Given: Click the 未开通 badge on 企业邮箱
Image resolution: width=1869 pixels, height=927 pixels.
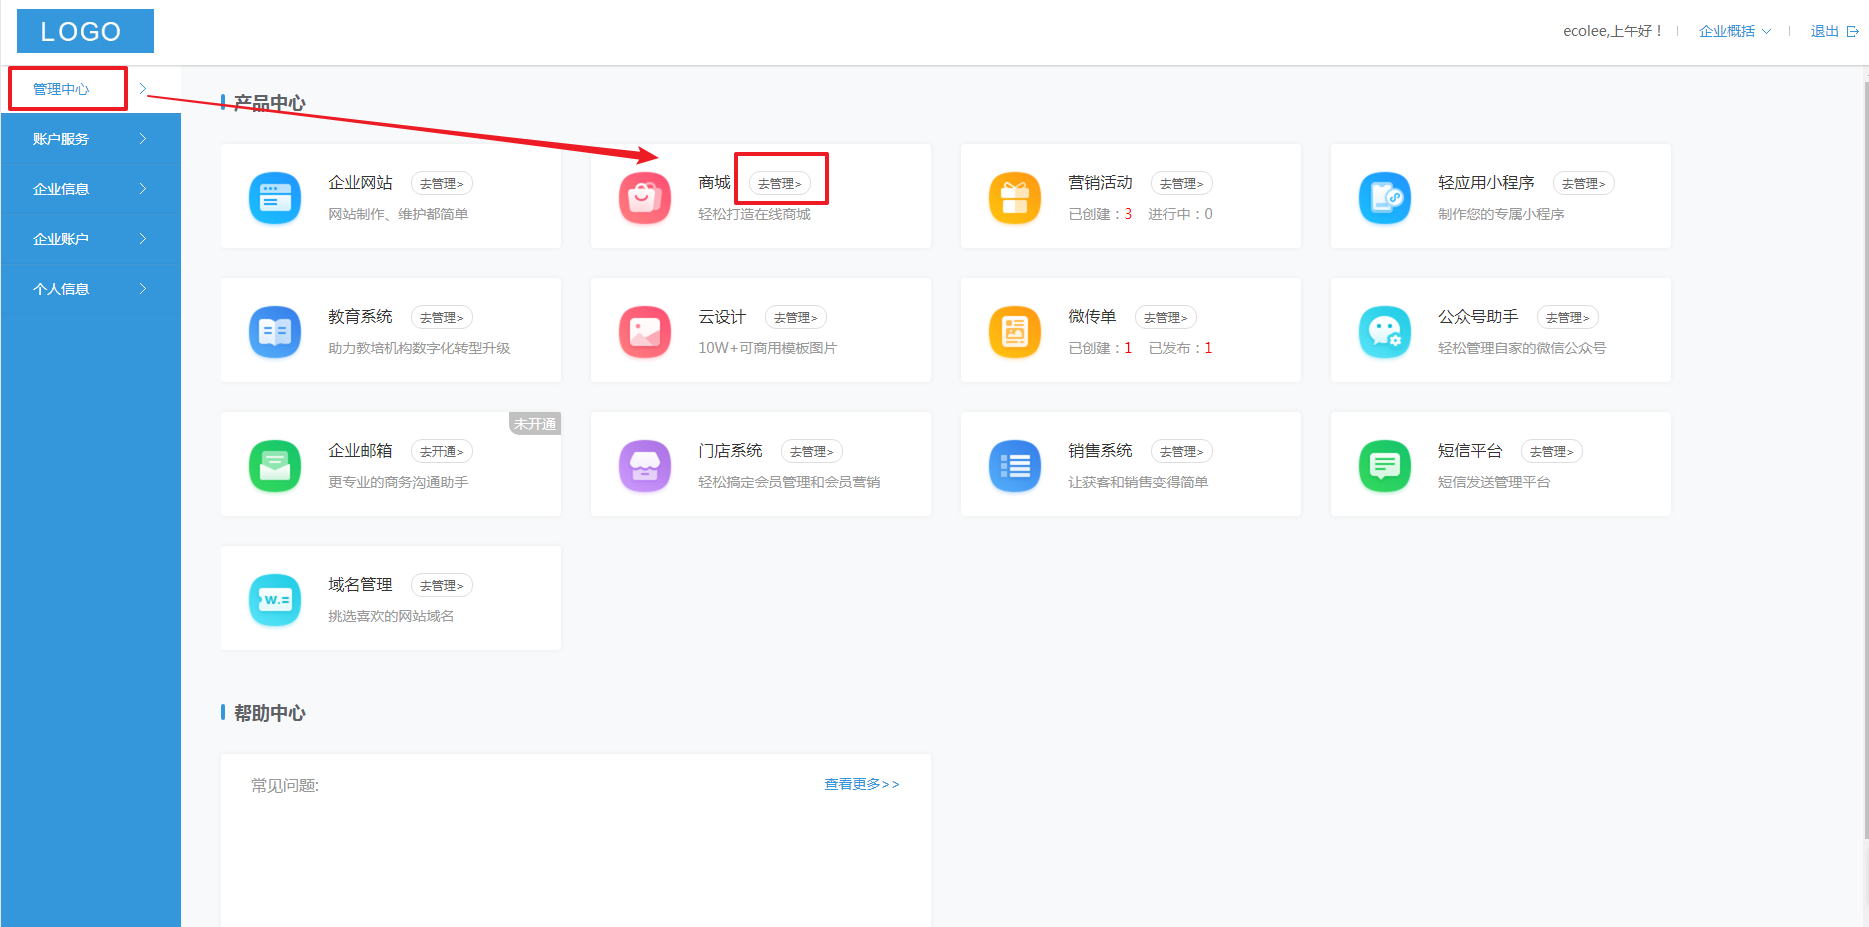Looking at the screenshot, I should tap(535, 424).
